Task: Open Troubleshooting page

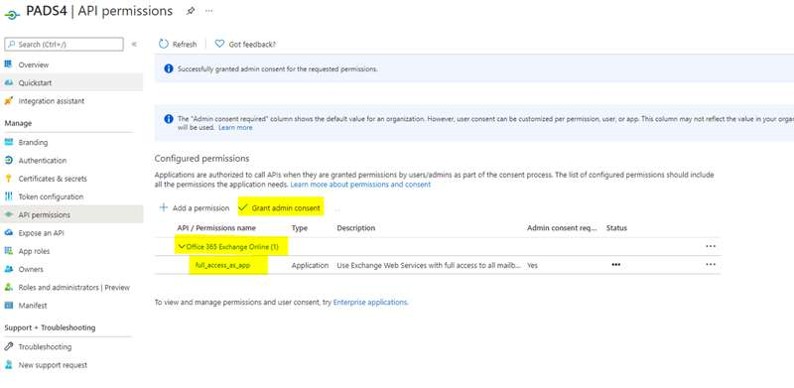Action: click(x=45, y=347)
